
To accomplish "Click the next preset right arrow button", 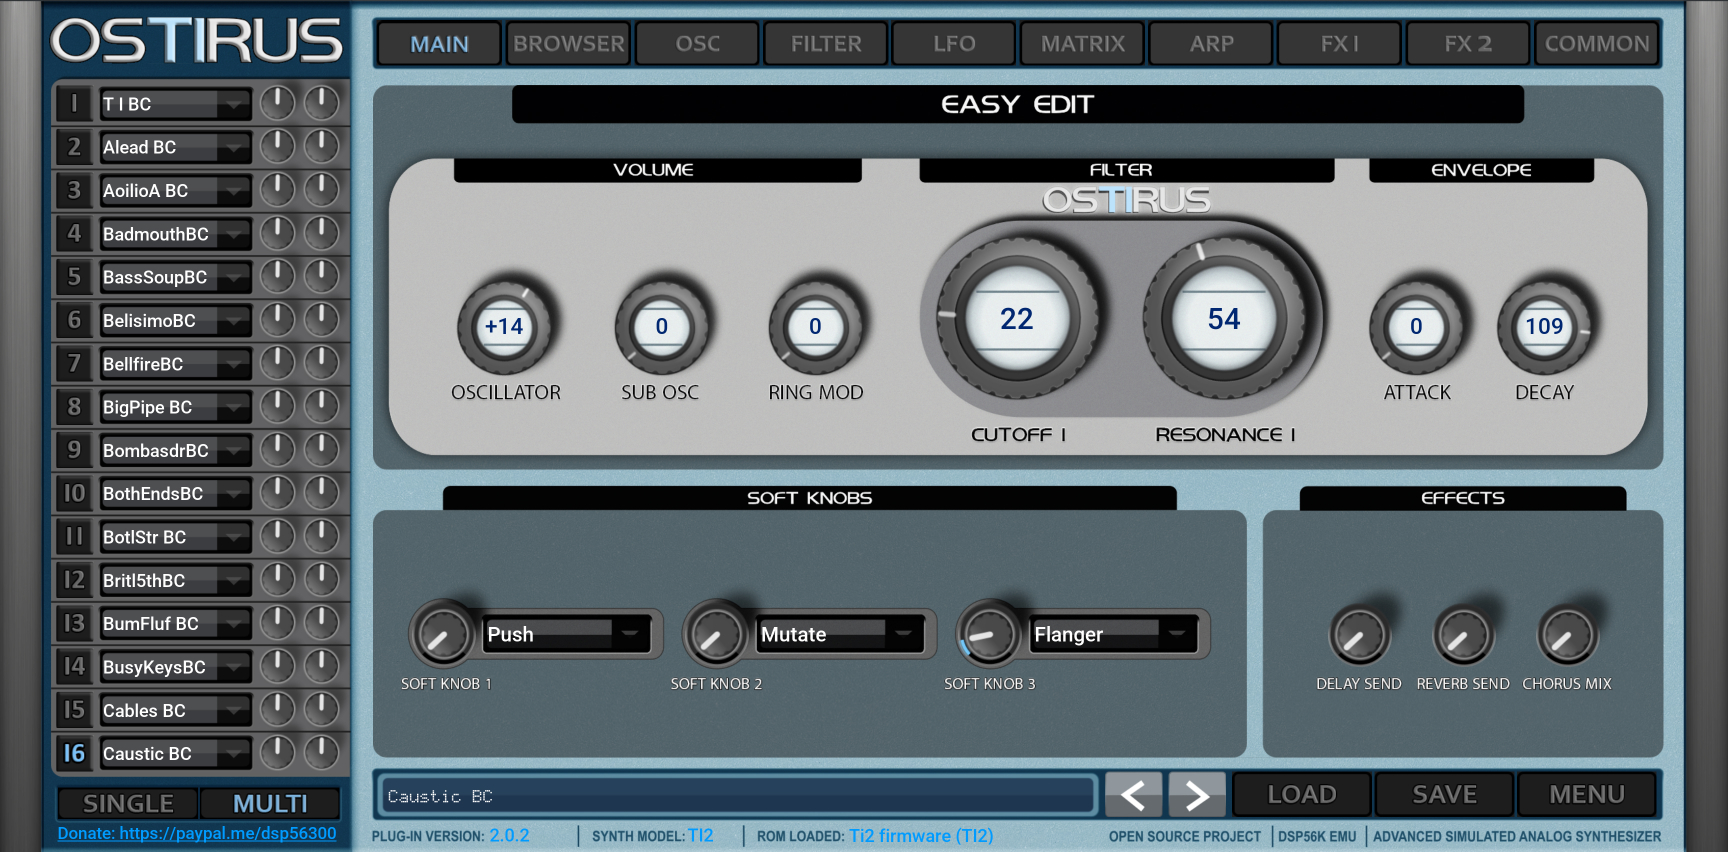I will point(1196,795).
